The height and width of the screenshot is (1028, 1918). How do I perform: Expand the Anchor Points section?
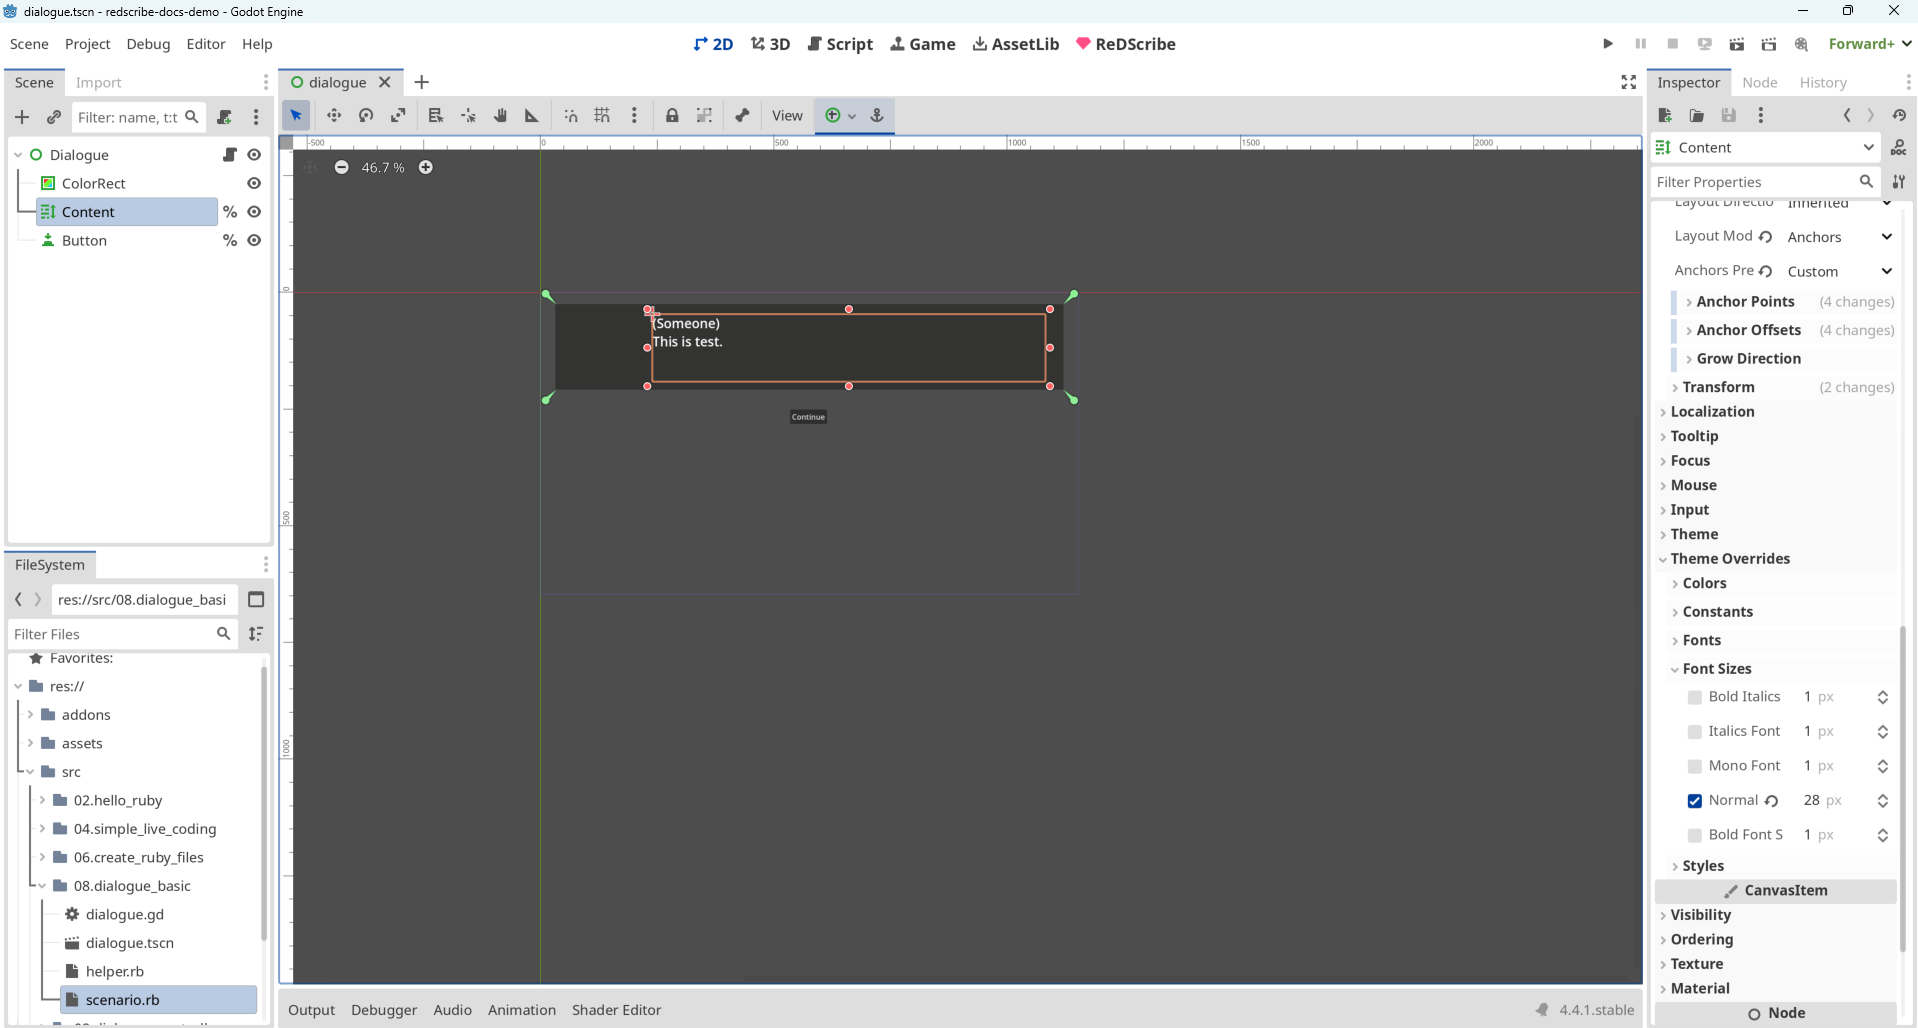point(1745,302)
